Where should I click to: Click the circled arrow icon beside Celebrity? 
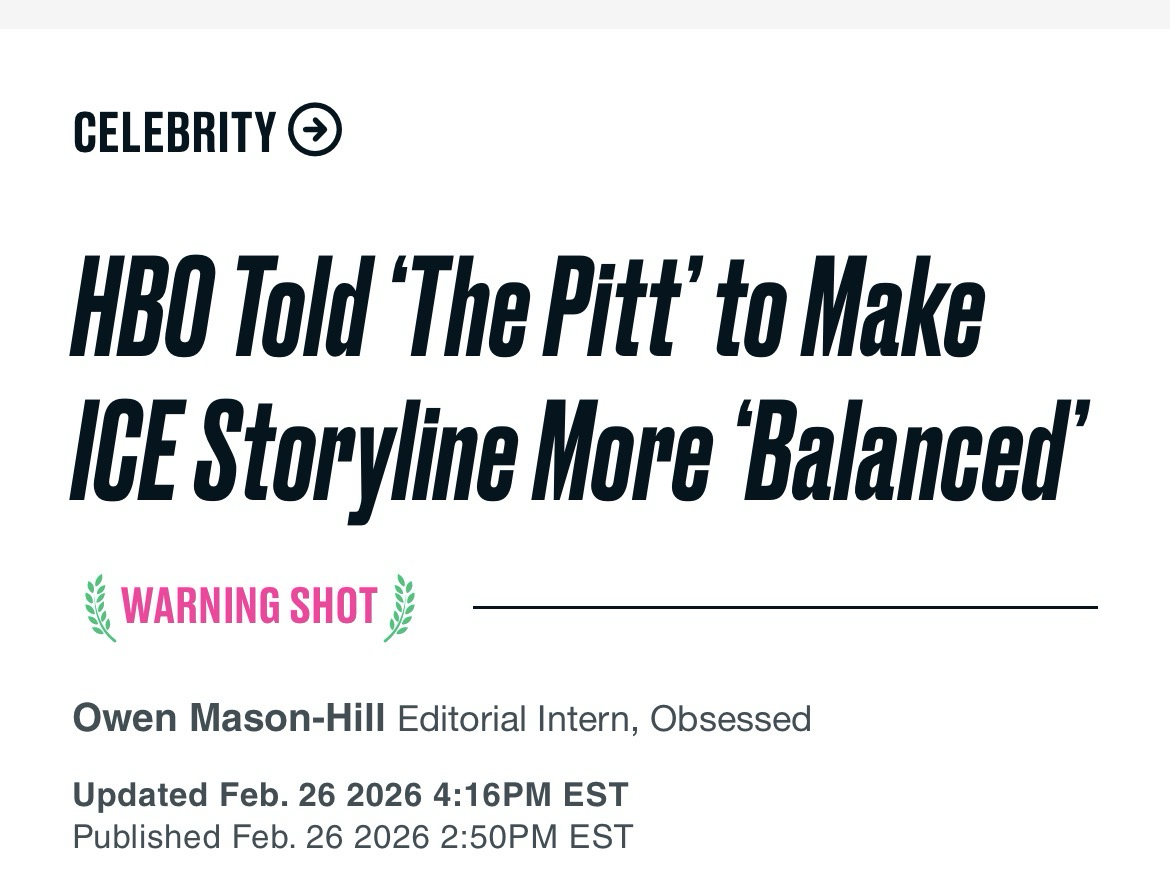click(315, 131)
